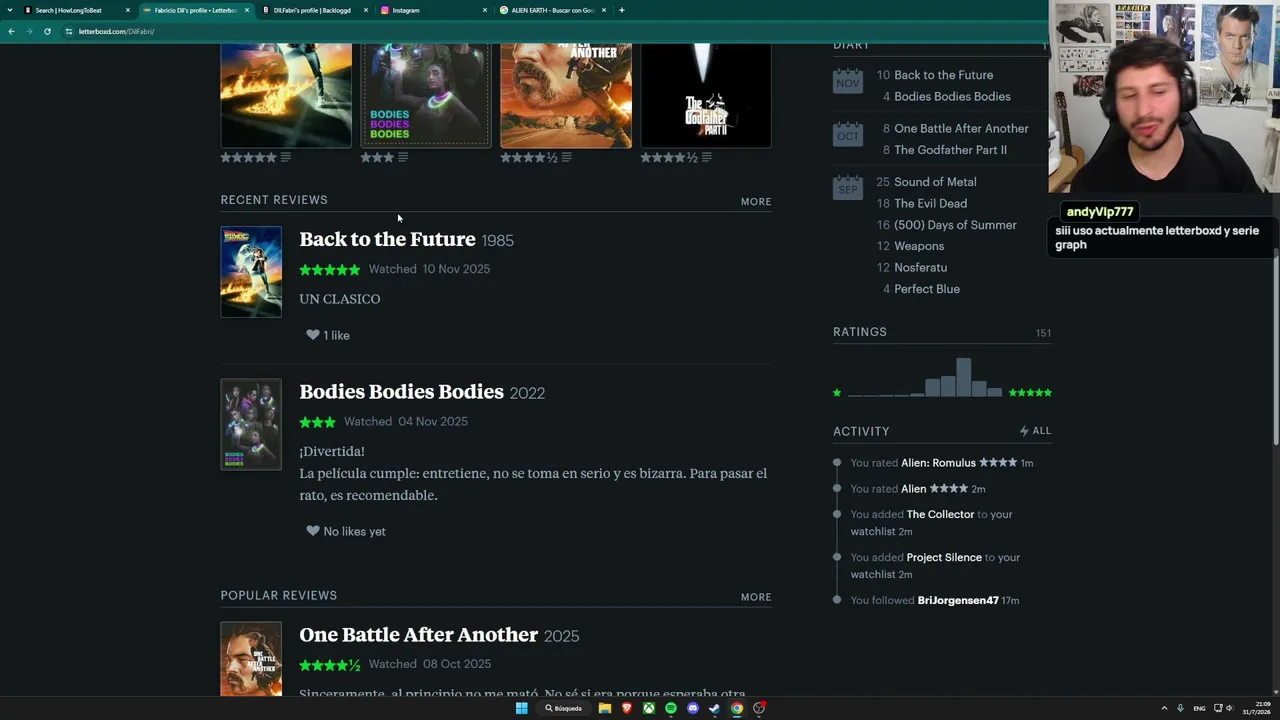Open BriJorgensen47 profile in activity

[958, 600]
